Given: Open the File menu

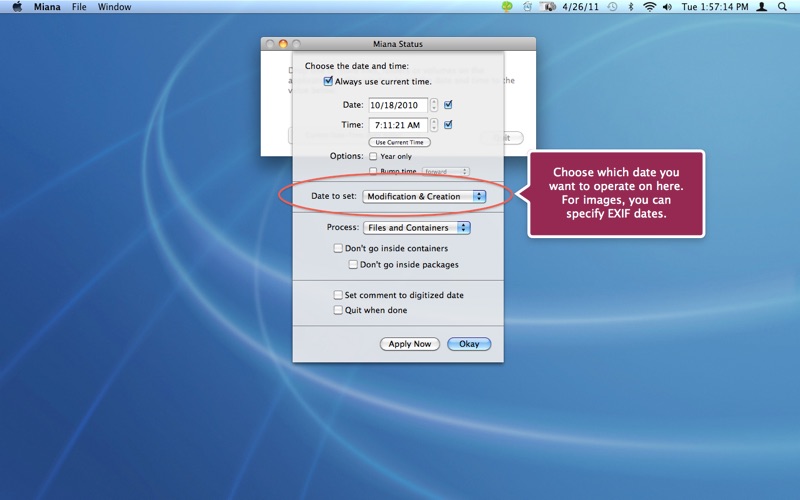Looking at the screenshot, I should pyautogui.click(x=79, y=7).
